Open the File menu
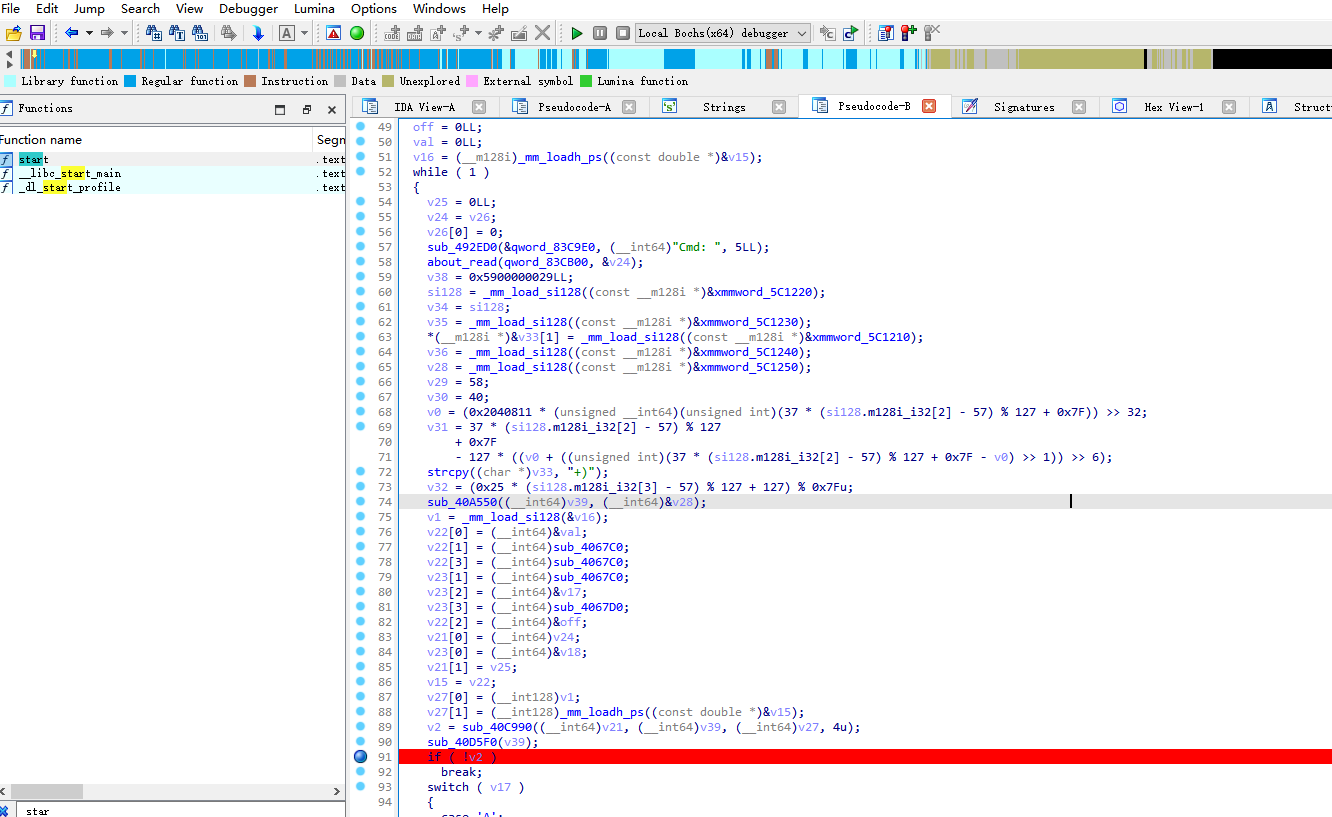Viewport: 1332px width, 817px height. coord(10,8)
